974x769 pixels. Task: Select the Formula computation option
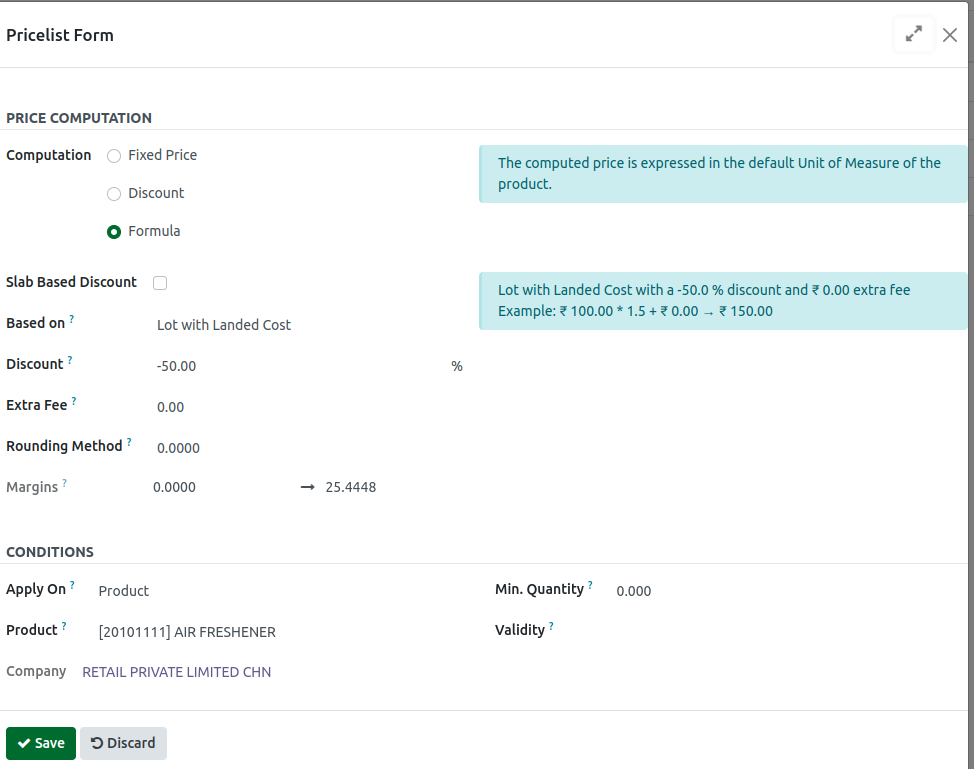pyautogui.click(x=113, y=231)
